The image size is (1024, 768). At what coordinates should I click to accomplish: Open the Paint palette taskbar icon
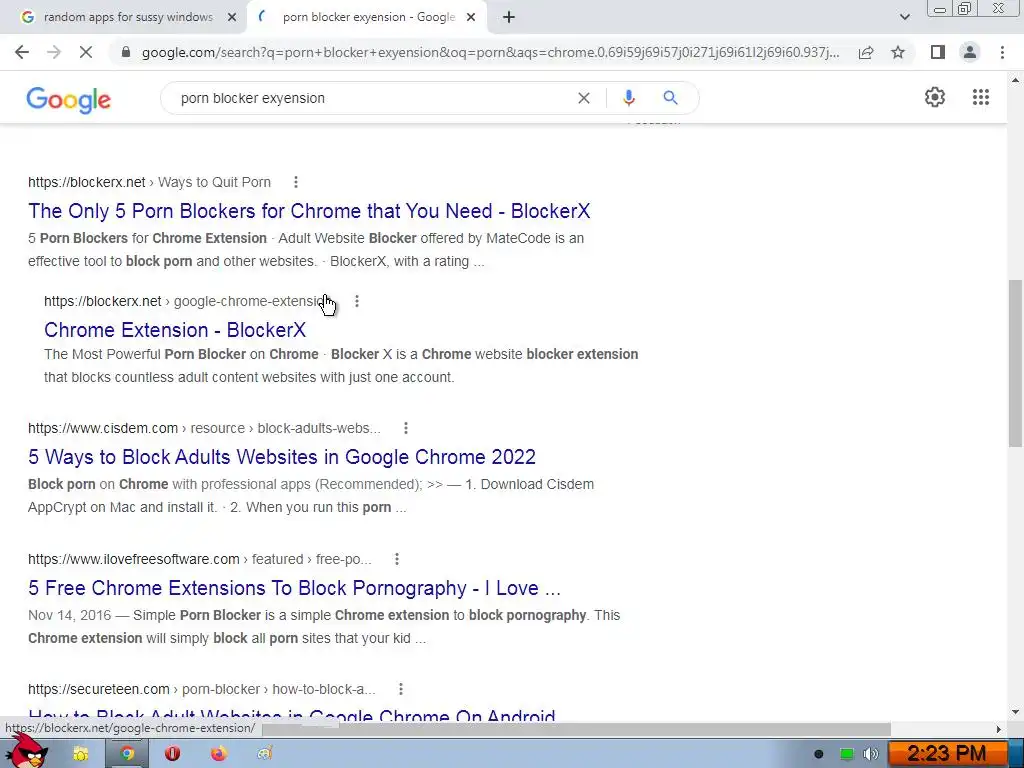point(264,754)
